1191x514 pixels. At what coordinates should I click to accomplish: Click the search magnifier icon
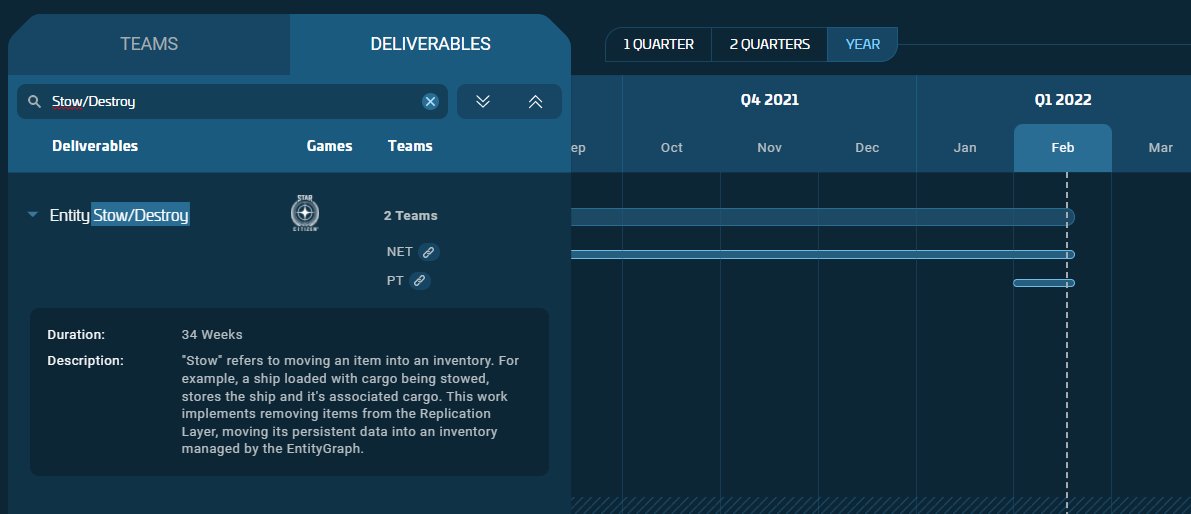coord(33,101)
